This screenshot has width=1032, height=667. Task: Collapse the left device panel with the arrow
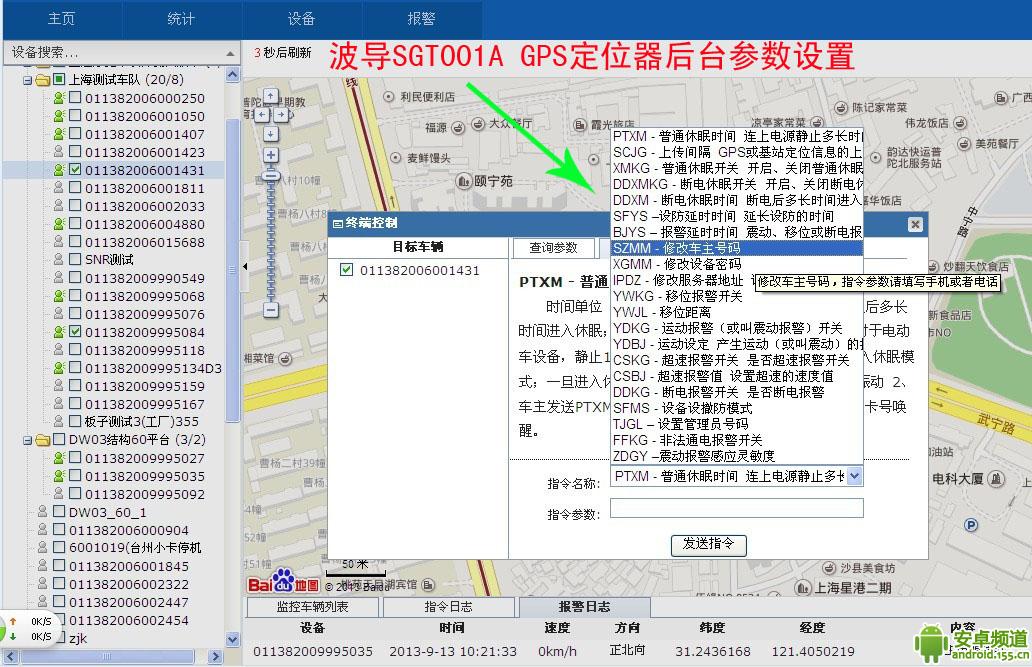tap(245, 267)
